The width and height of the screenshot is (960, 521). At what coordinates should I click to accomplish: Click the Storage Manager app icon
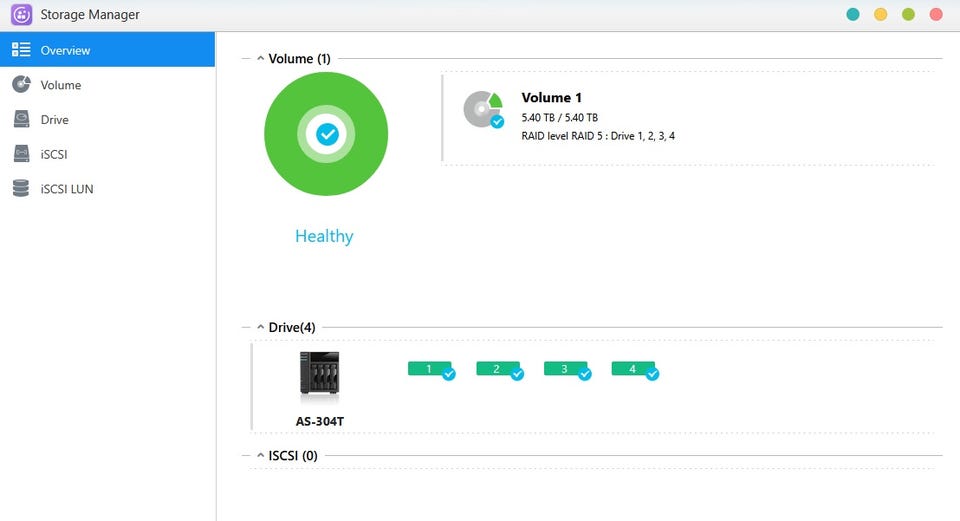tap(21, 15)
